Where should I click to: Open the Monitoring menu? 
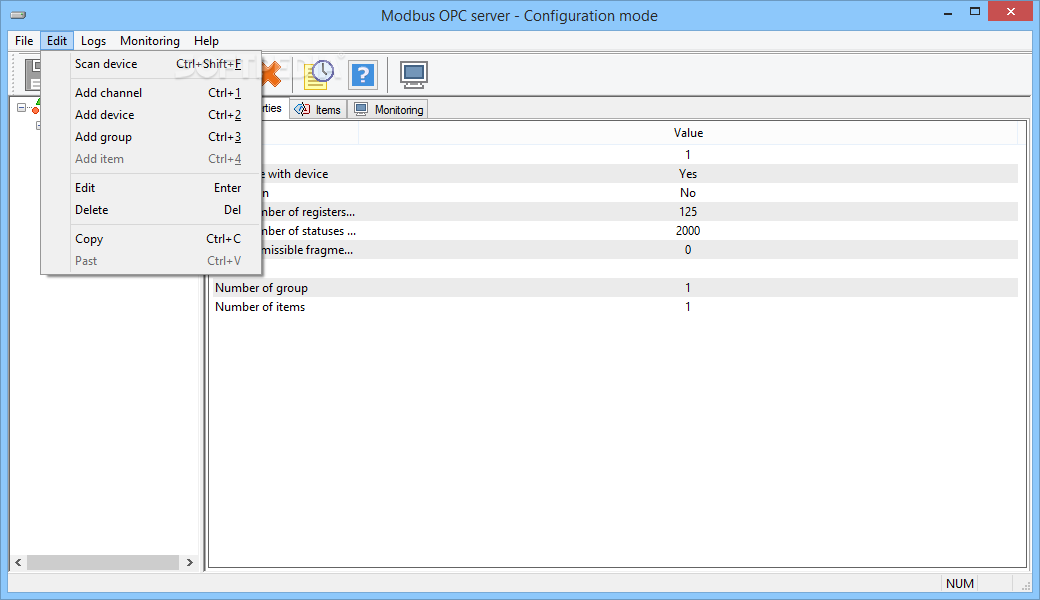(x=150, y=40)
